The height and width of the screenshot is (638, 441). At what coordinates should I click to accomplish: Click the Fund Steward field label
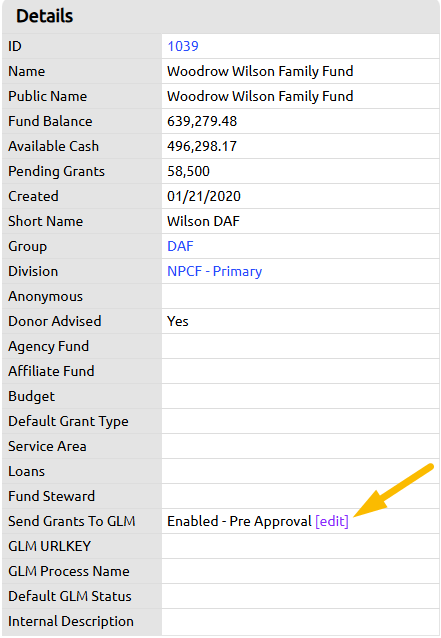point(51,496)
